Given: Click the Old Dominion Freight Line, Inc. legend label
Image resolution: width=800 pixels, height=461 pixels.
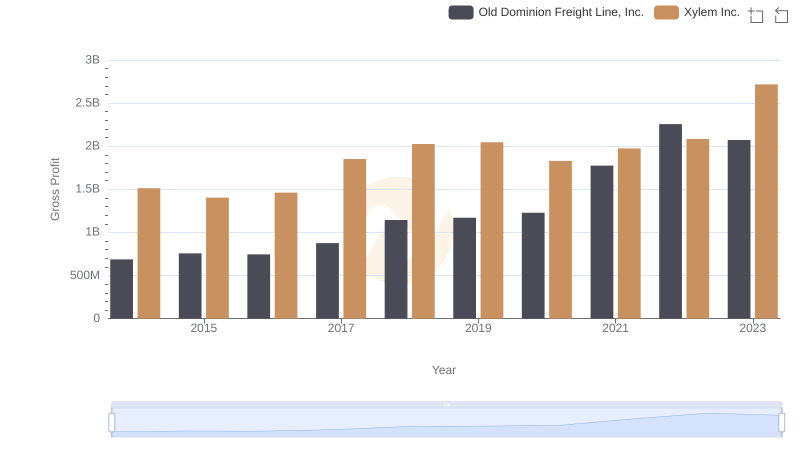Looking at the screenshot, I should click(561, 13).
